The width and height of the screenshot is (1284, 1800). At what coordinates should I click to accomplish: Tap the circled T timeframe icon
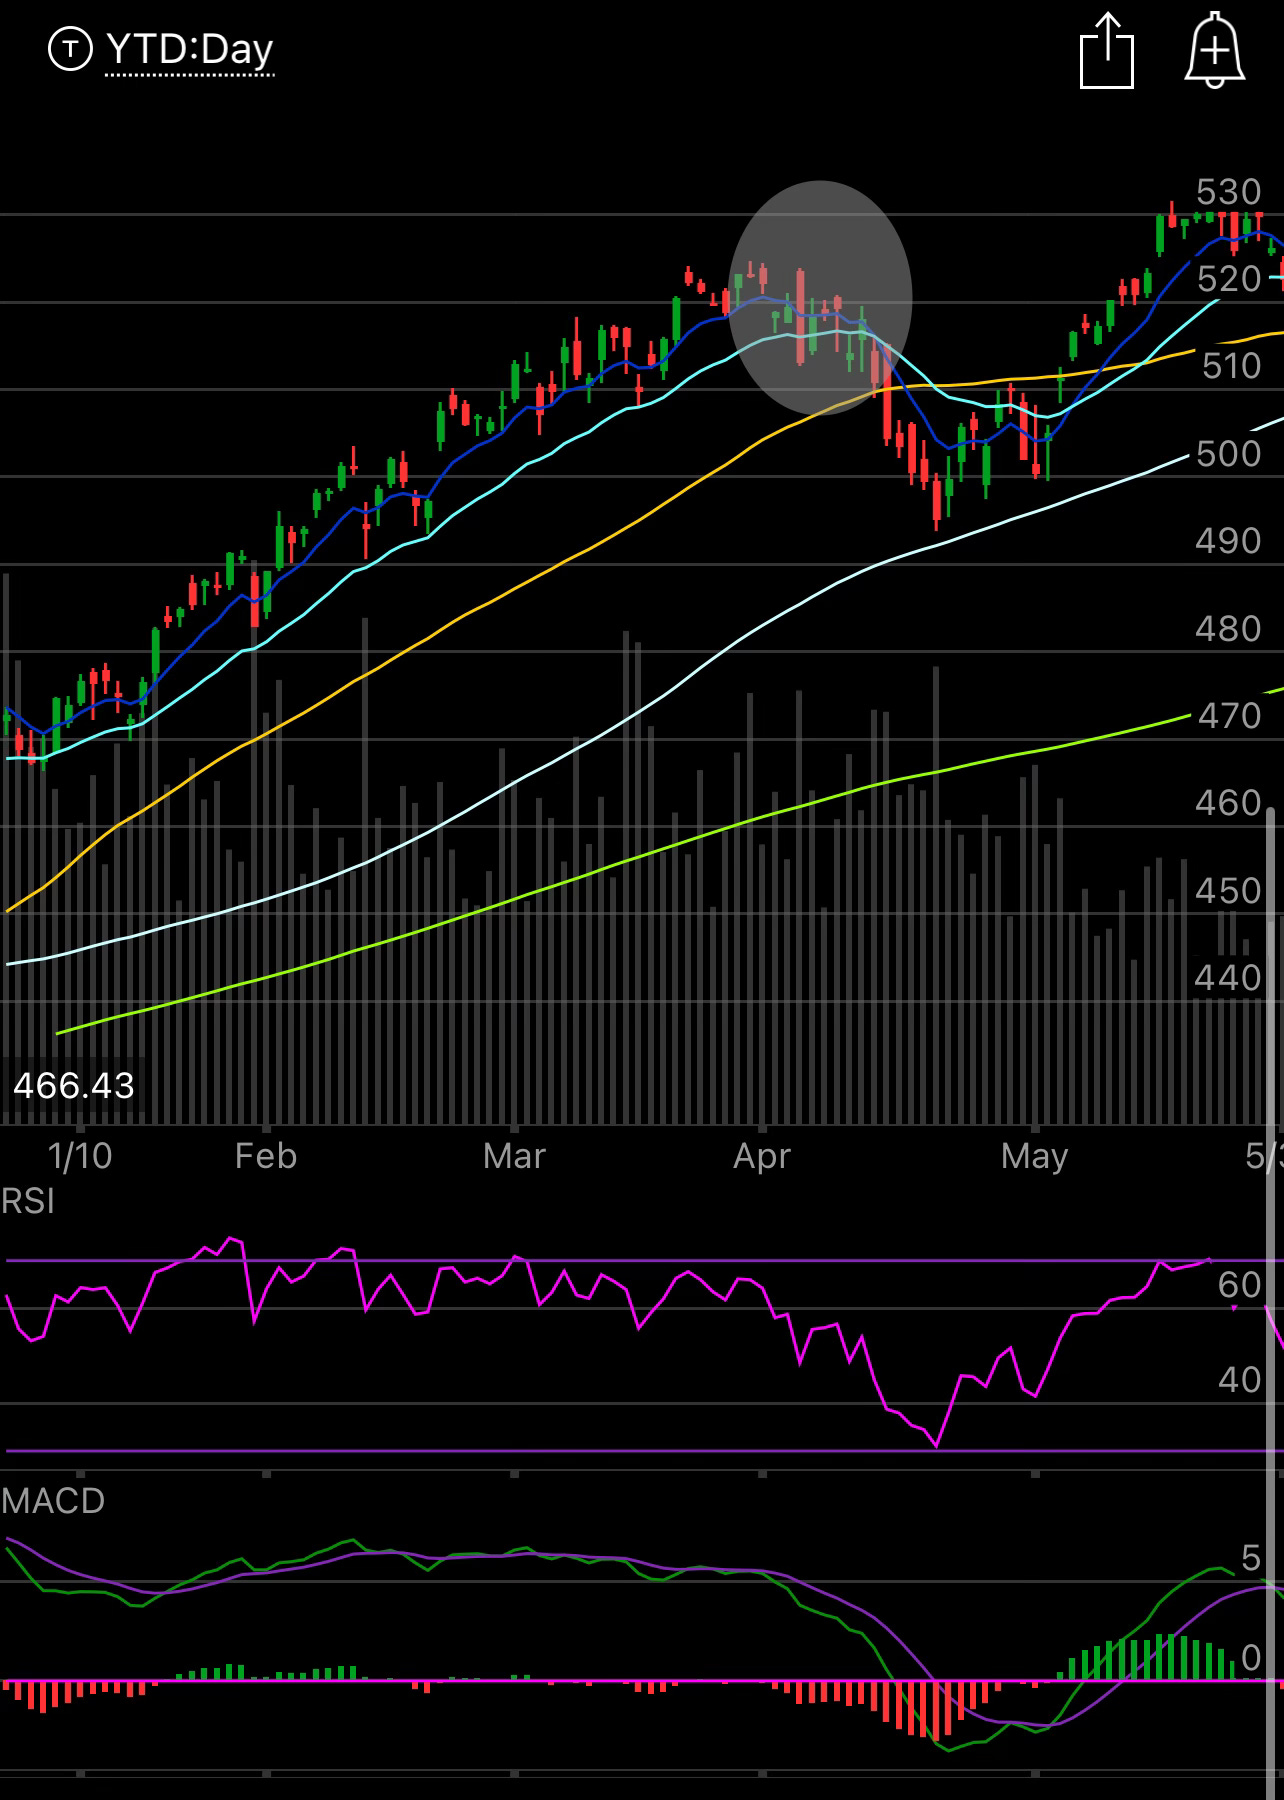click(70, 49)
